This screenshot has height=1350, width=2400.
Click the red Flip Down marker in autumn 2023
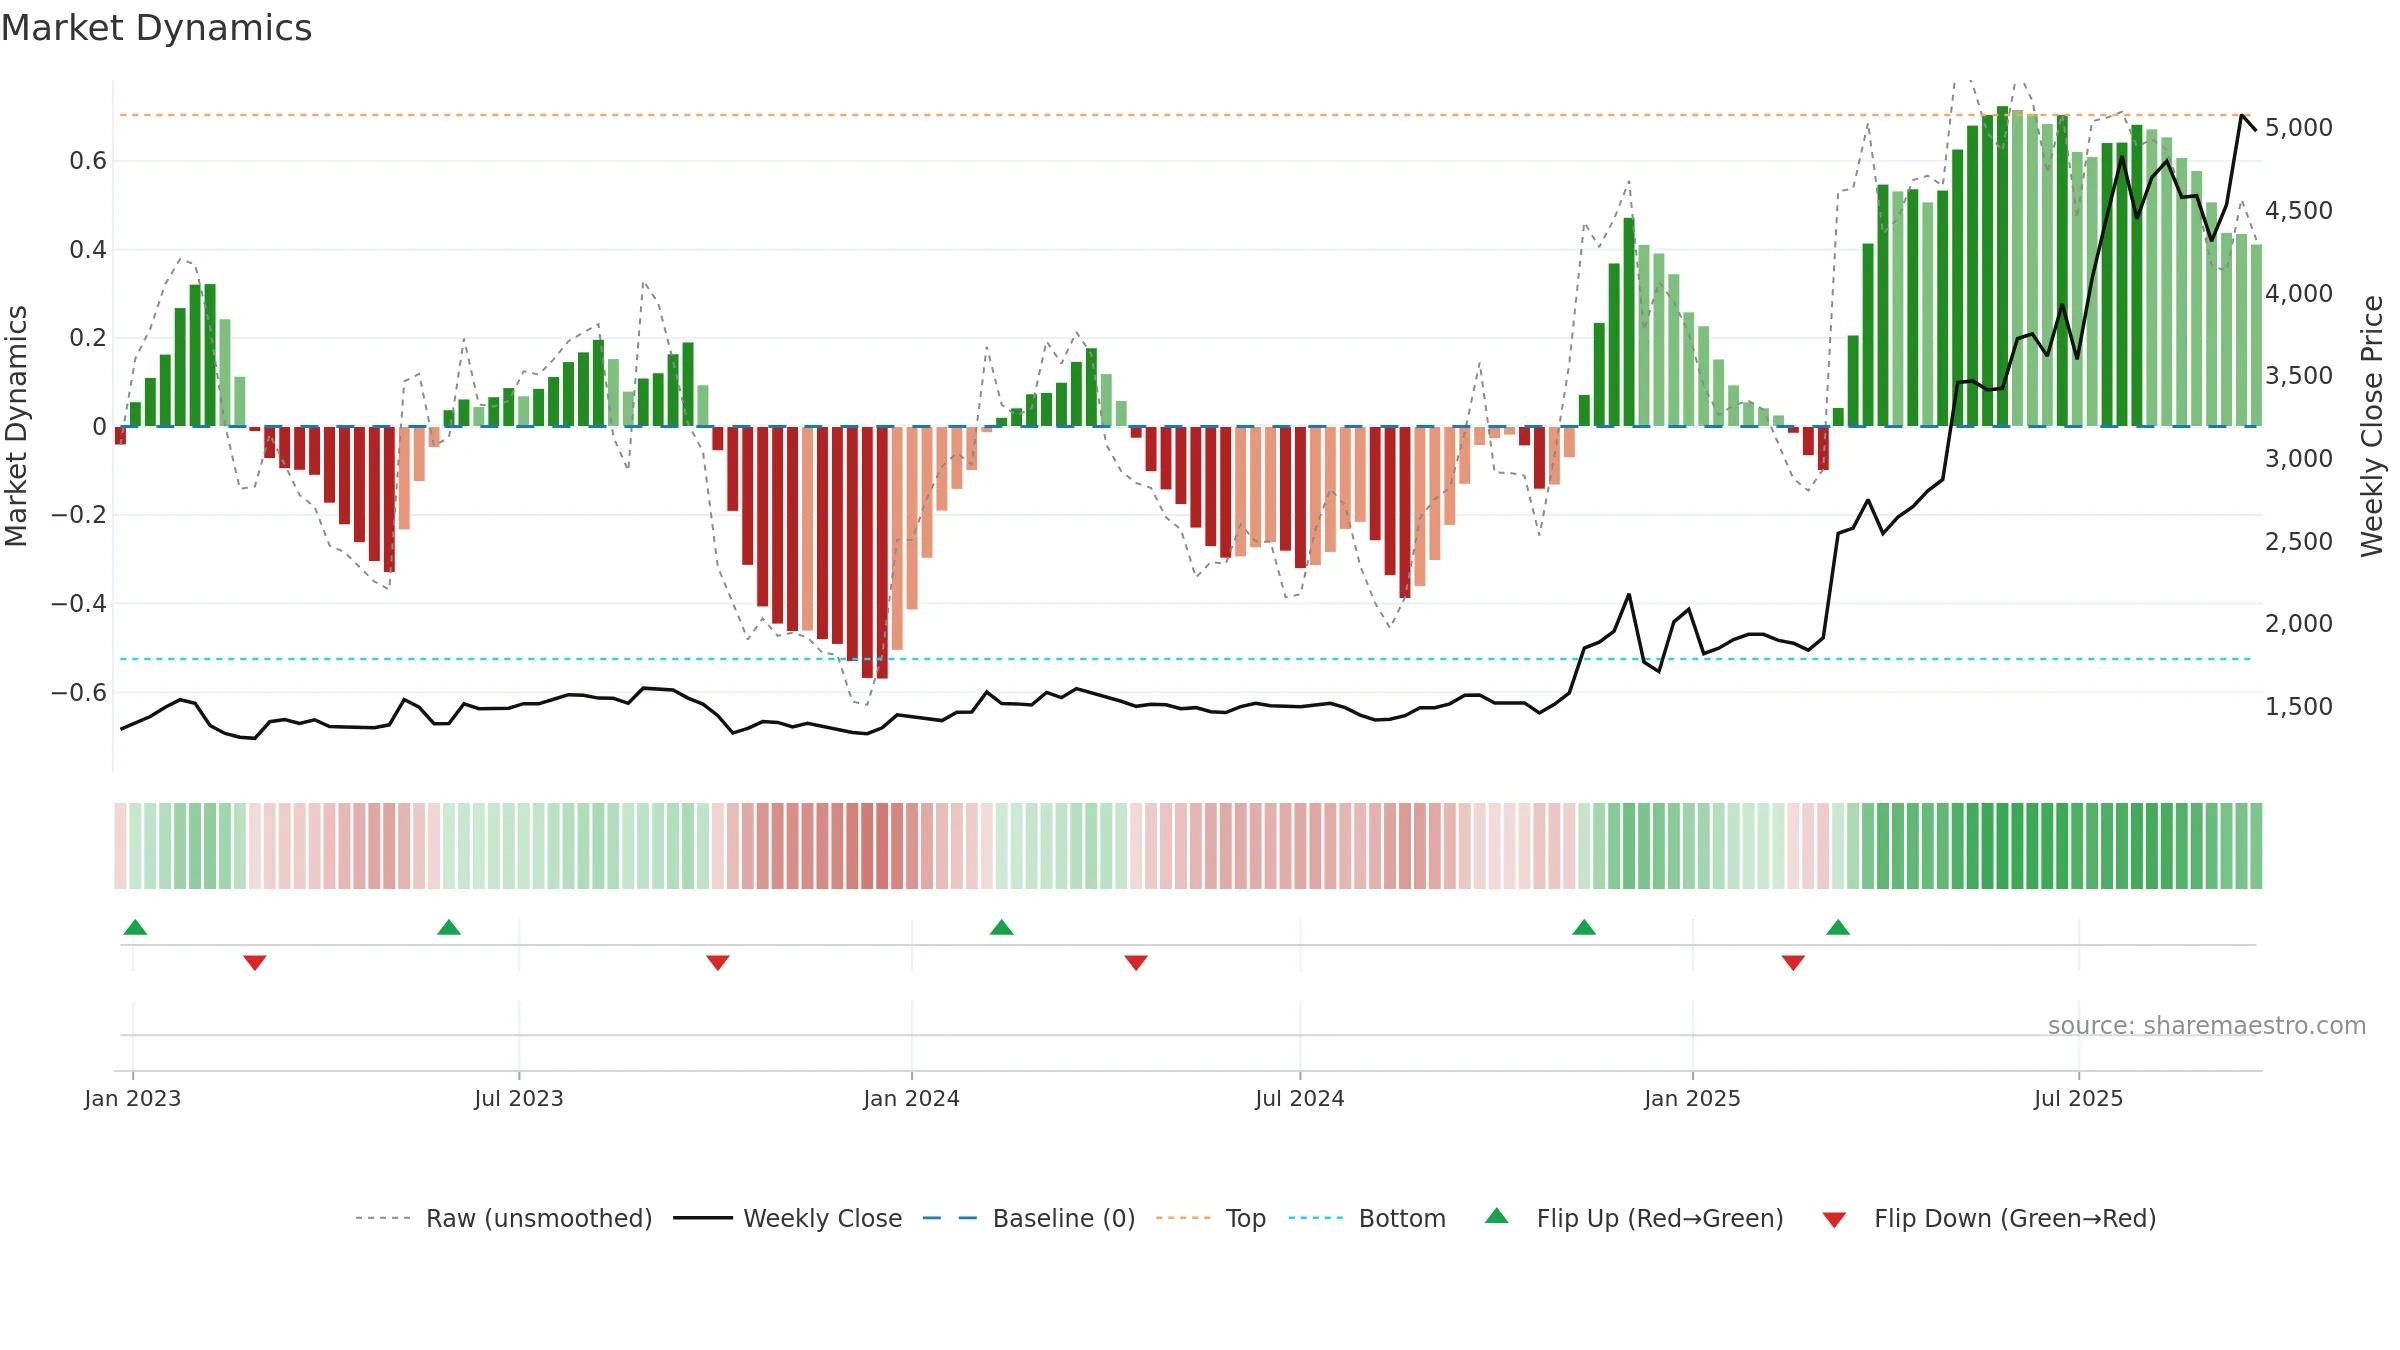[x=718, y=962]
